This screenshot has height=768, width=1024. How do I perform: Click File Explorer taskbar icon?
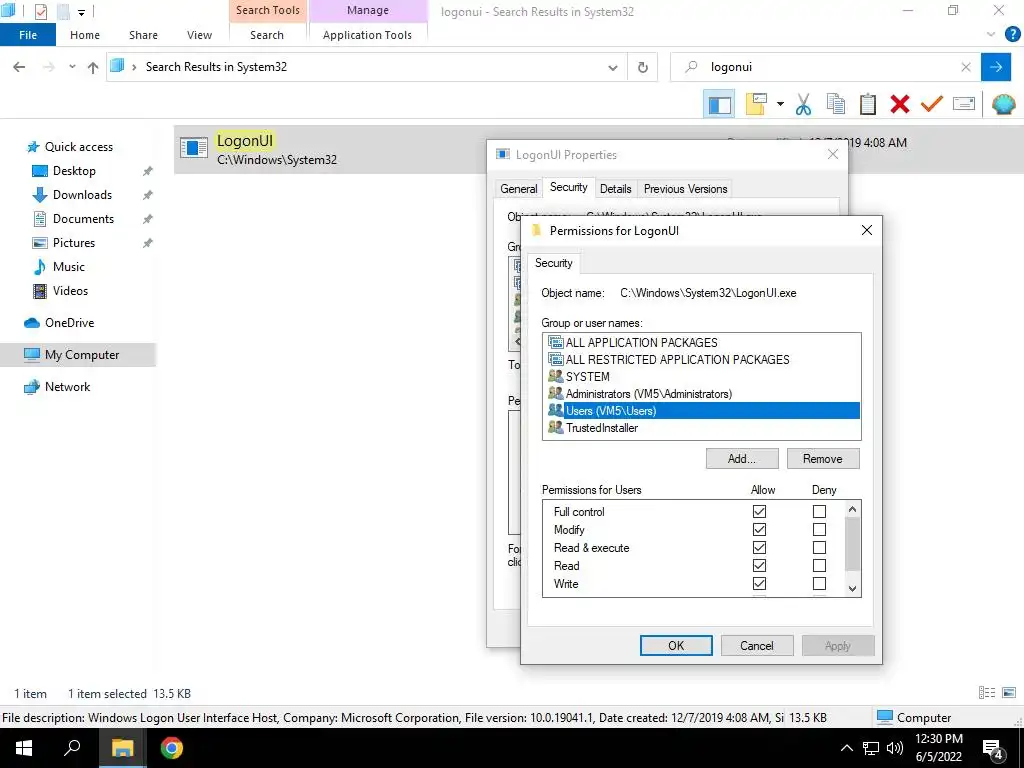[122, 748]
